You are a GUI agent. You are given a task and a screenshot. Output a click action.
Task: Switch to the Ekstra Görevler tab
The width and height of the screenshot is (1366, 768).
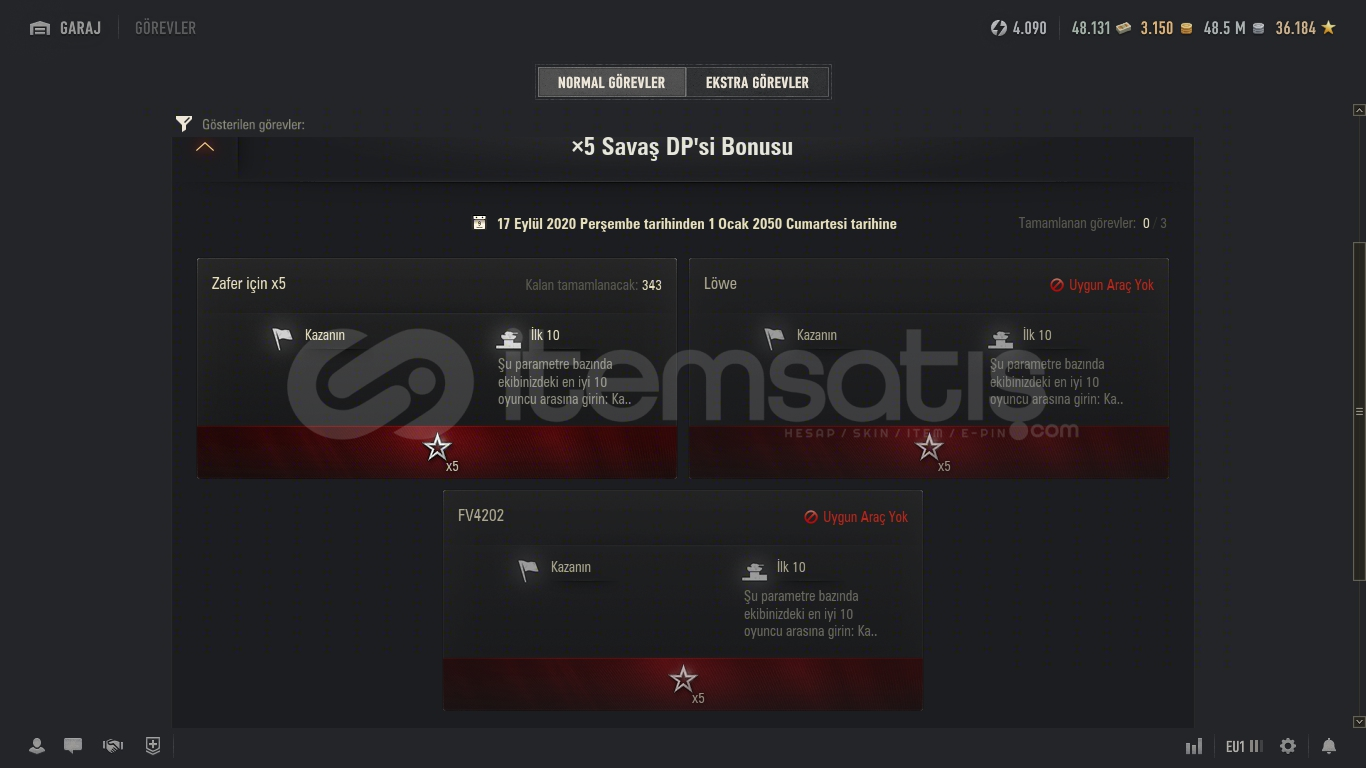coord(757,83)
